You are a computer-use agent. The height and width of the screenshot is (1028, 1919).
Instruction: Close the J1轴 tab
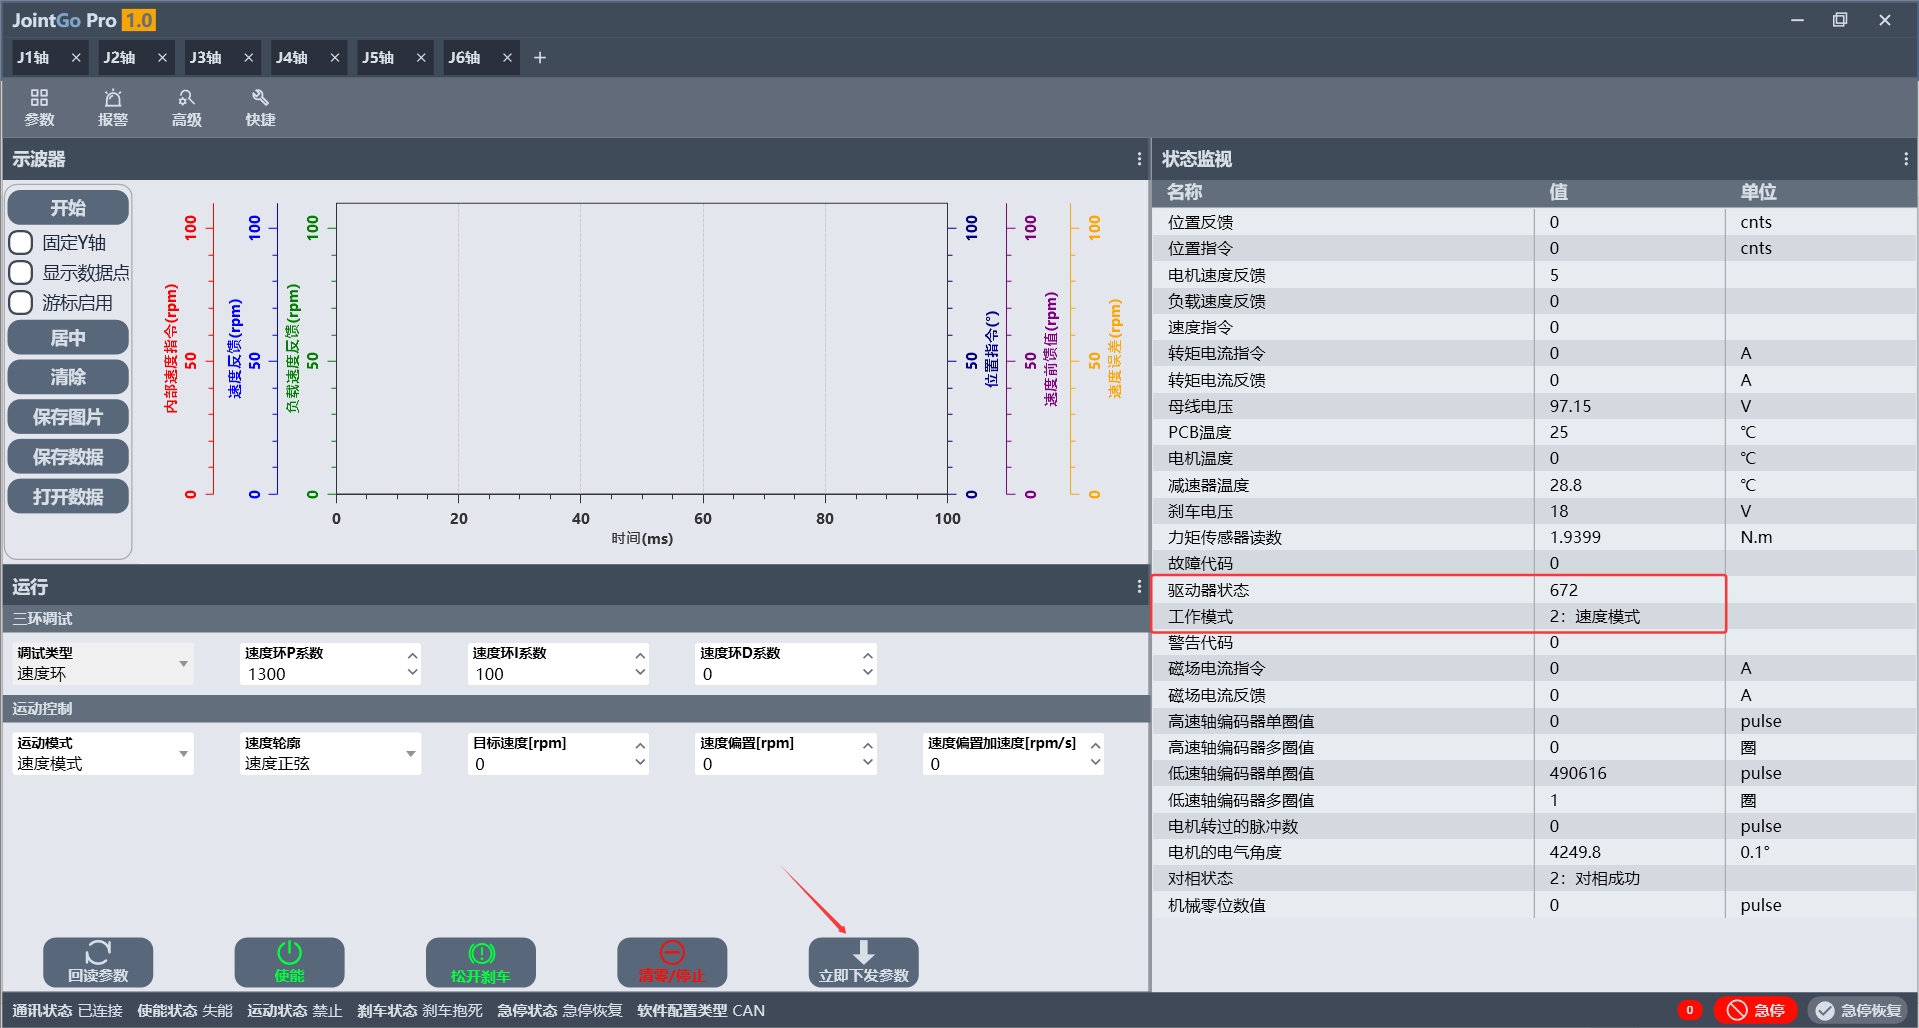[76, 58]
